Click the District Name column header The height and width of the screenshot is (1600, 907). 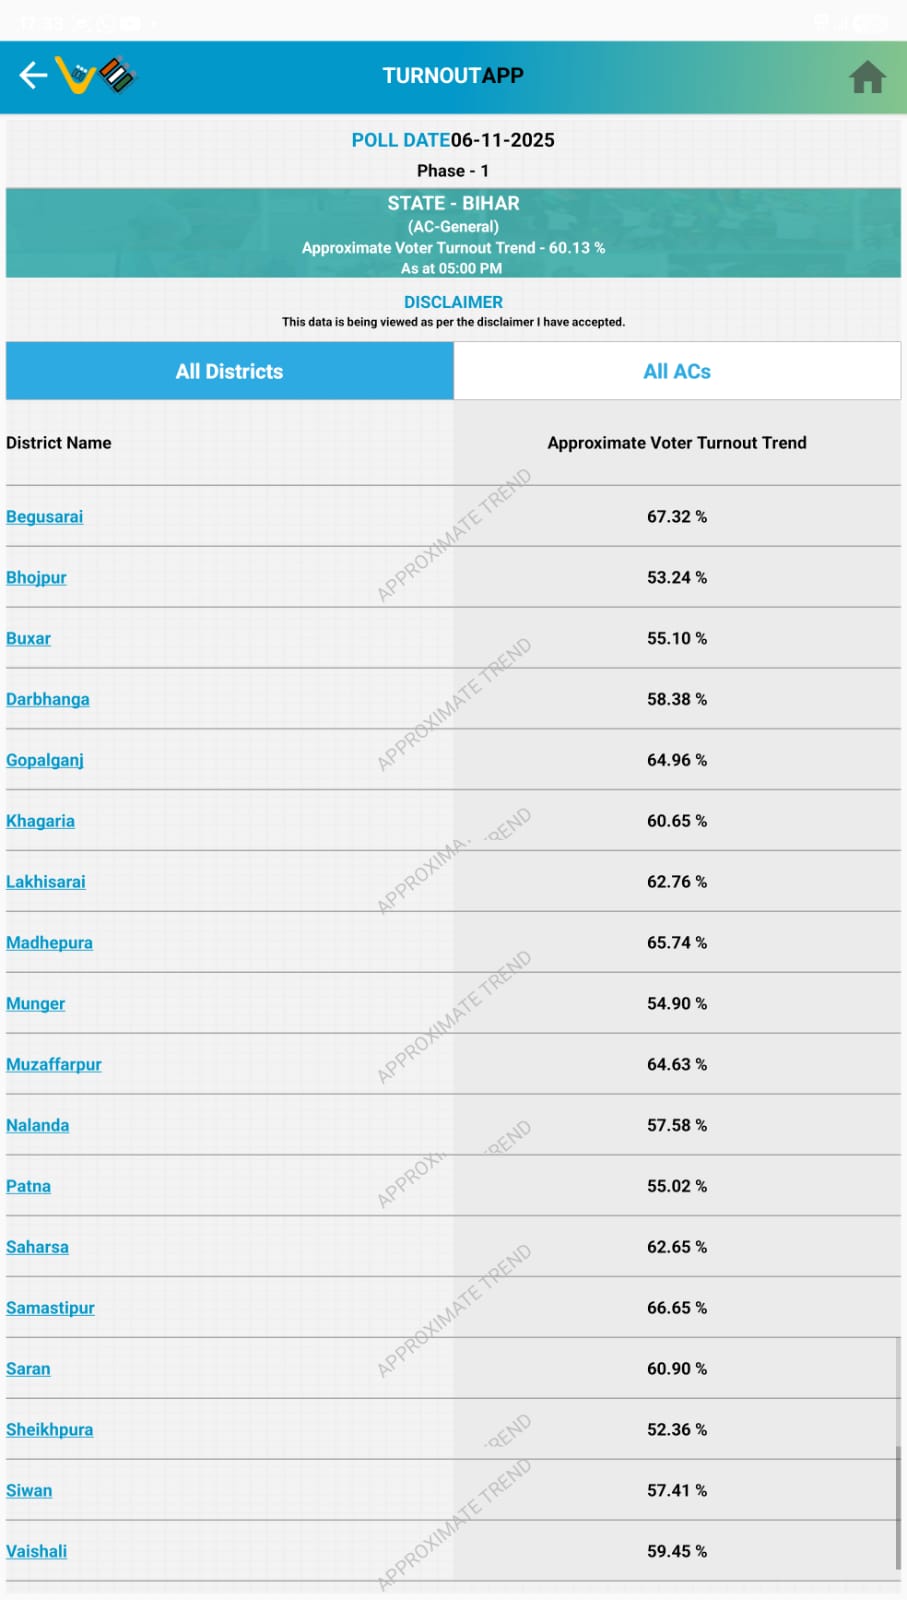click(59, 443)
